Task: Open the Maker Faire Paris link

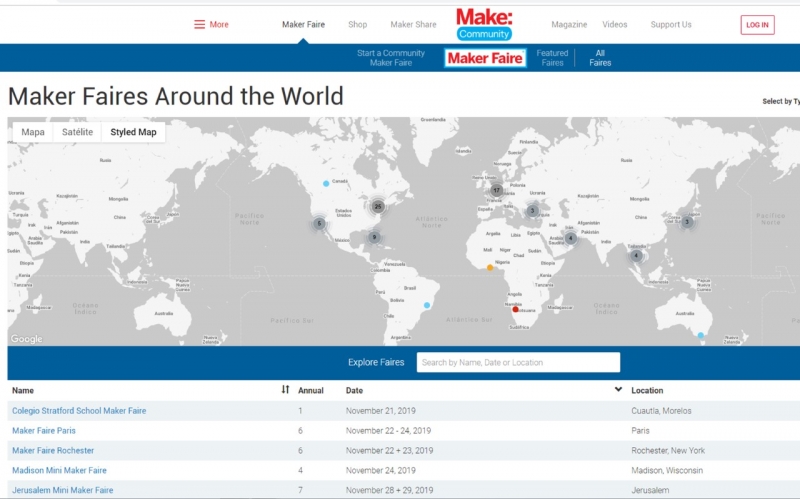Action: pyautogui.click(x=44, y=431)
